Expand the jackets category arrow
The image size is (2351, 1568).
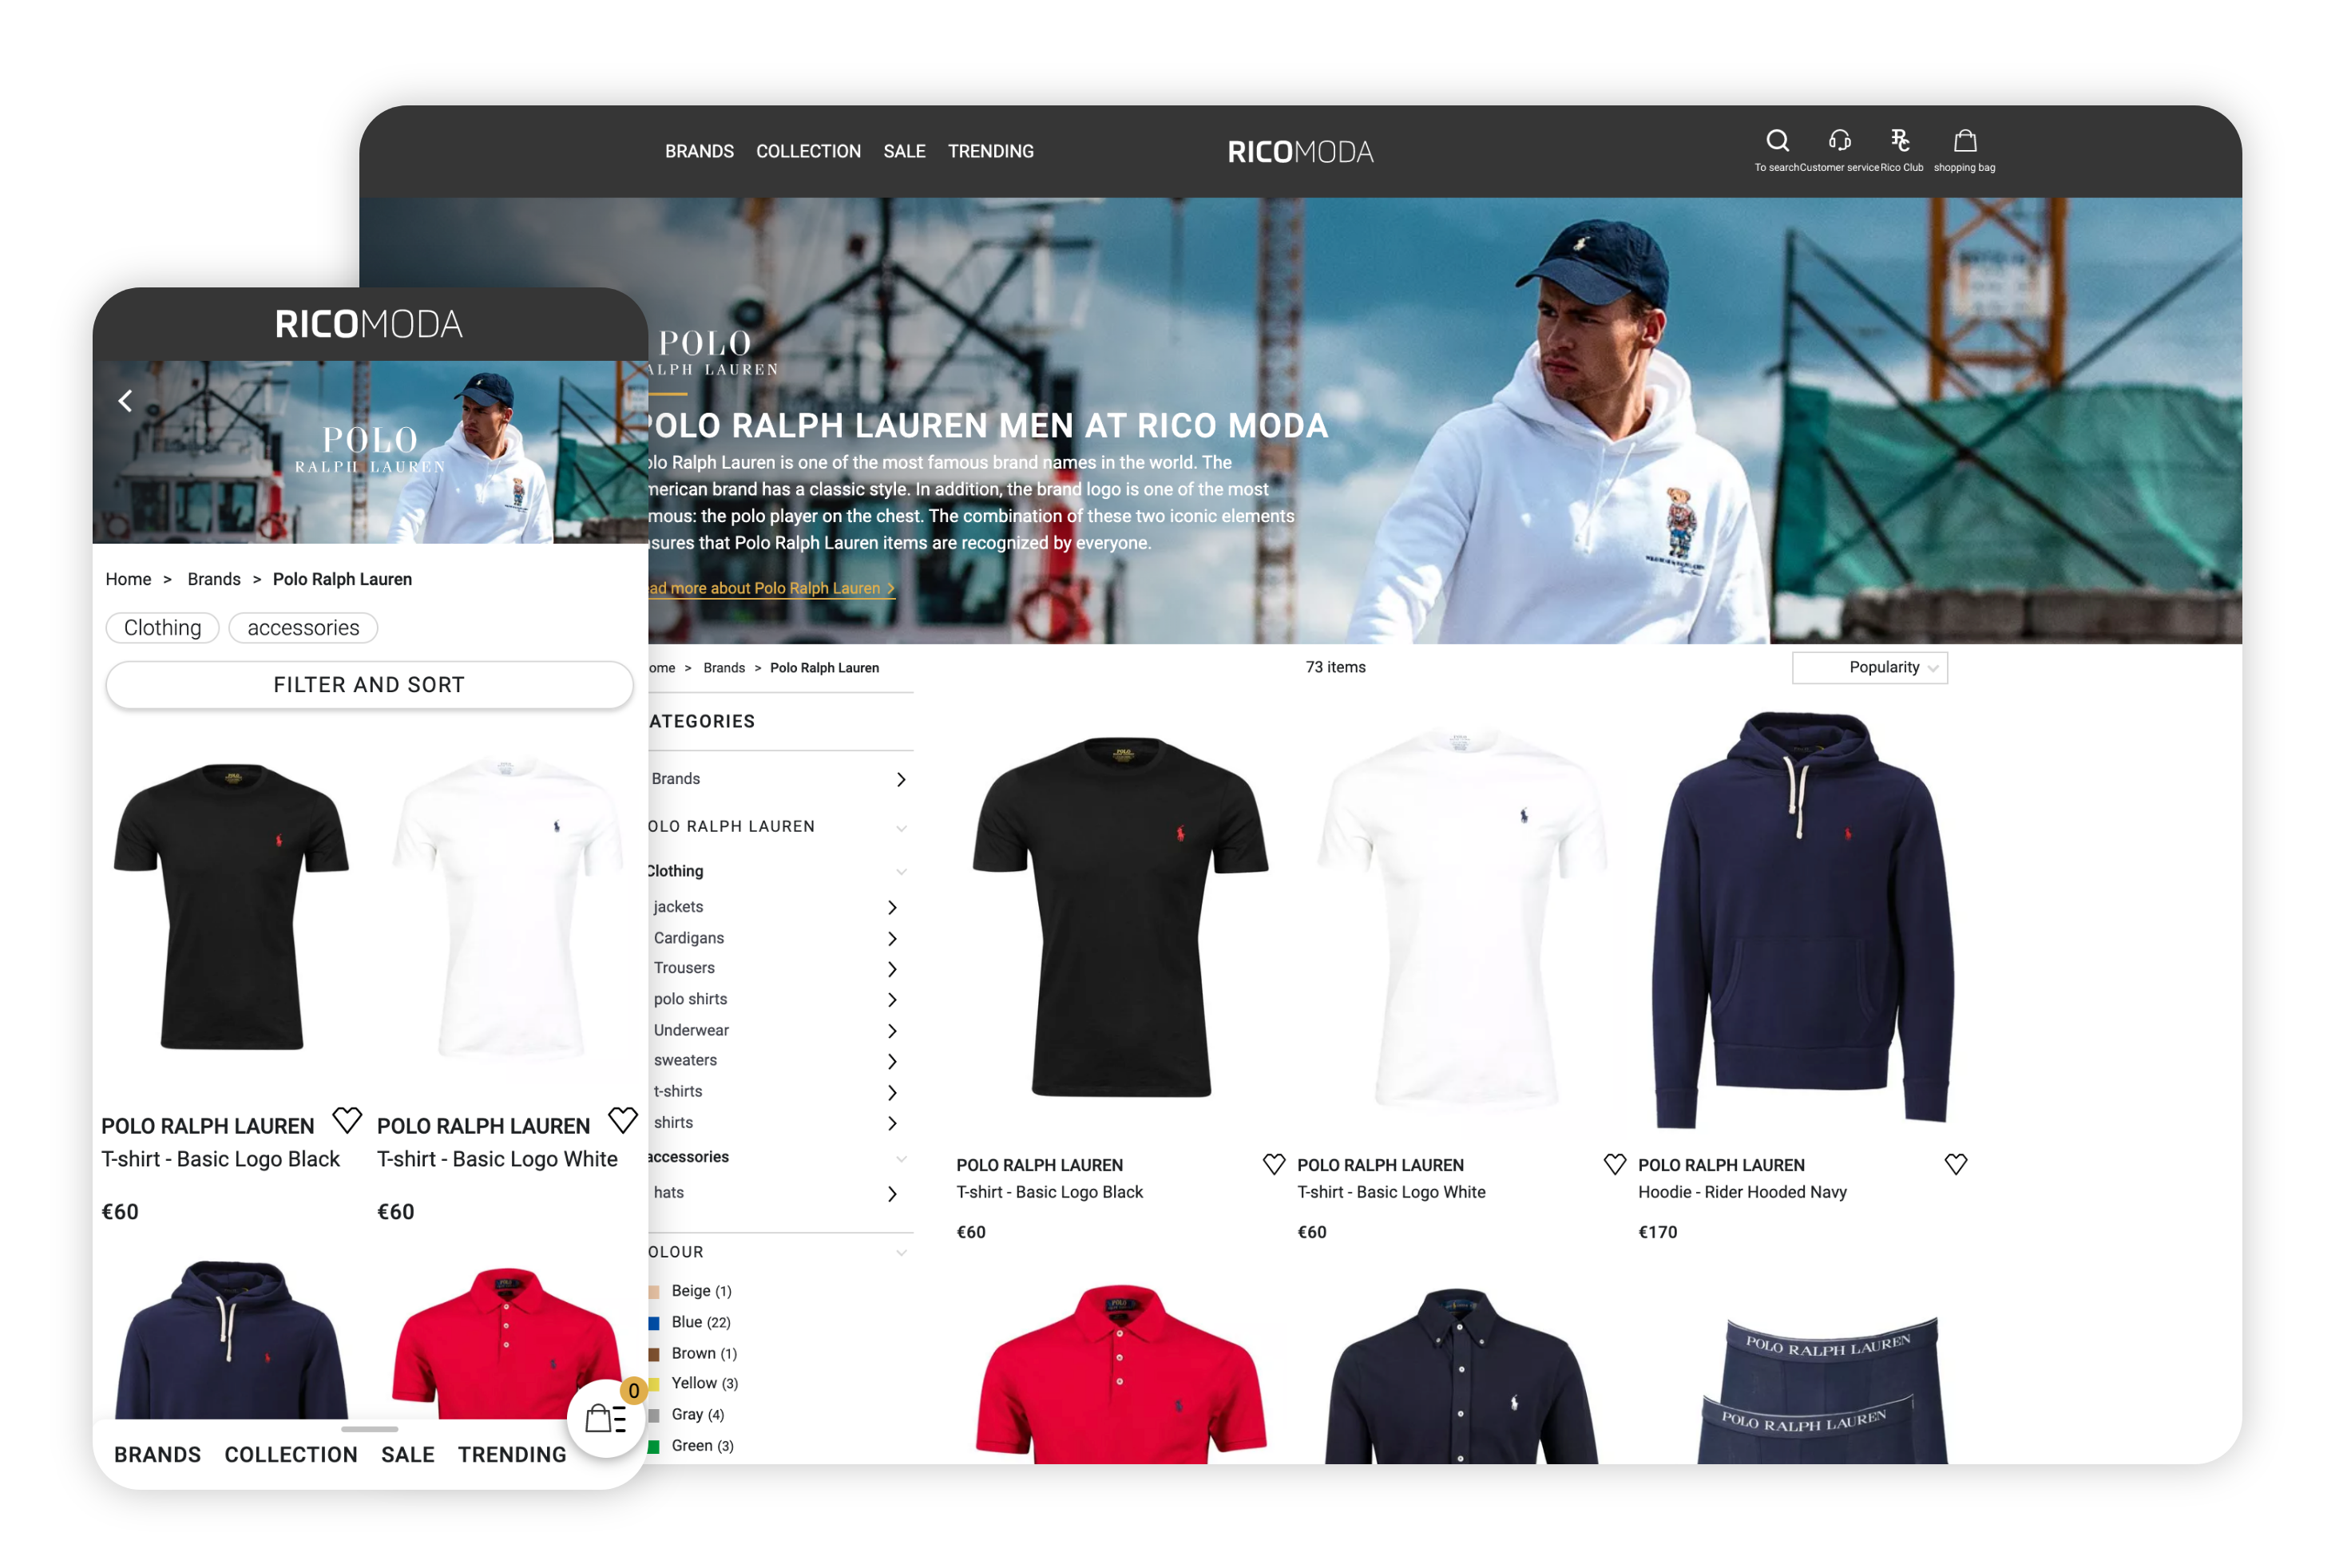point(892,907)
